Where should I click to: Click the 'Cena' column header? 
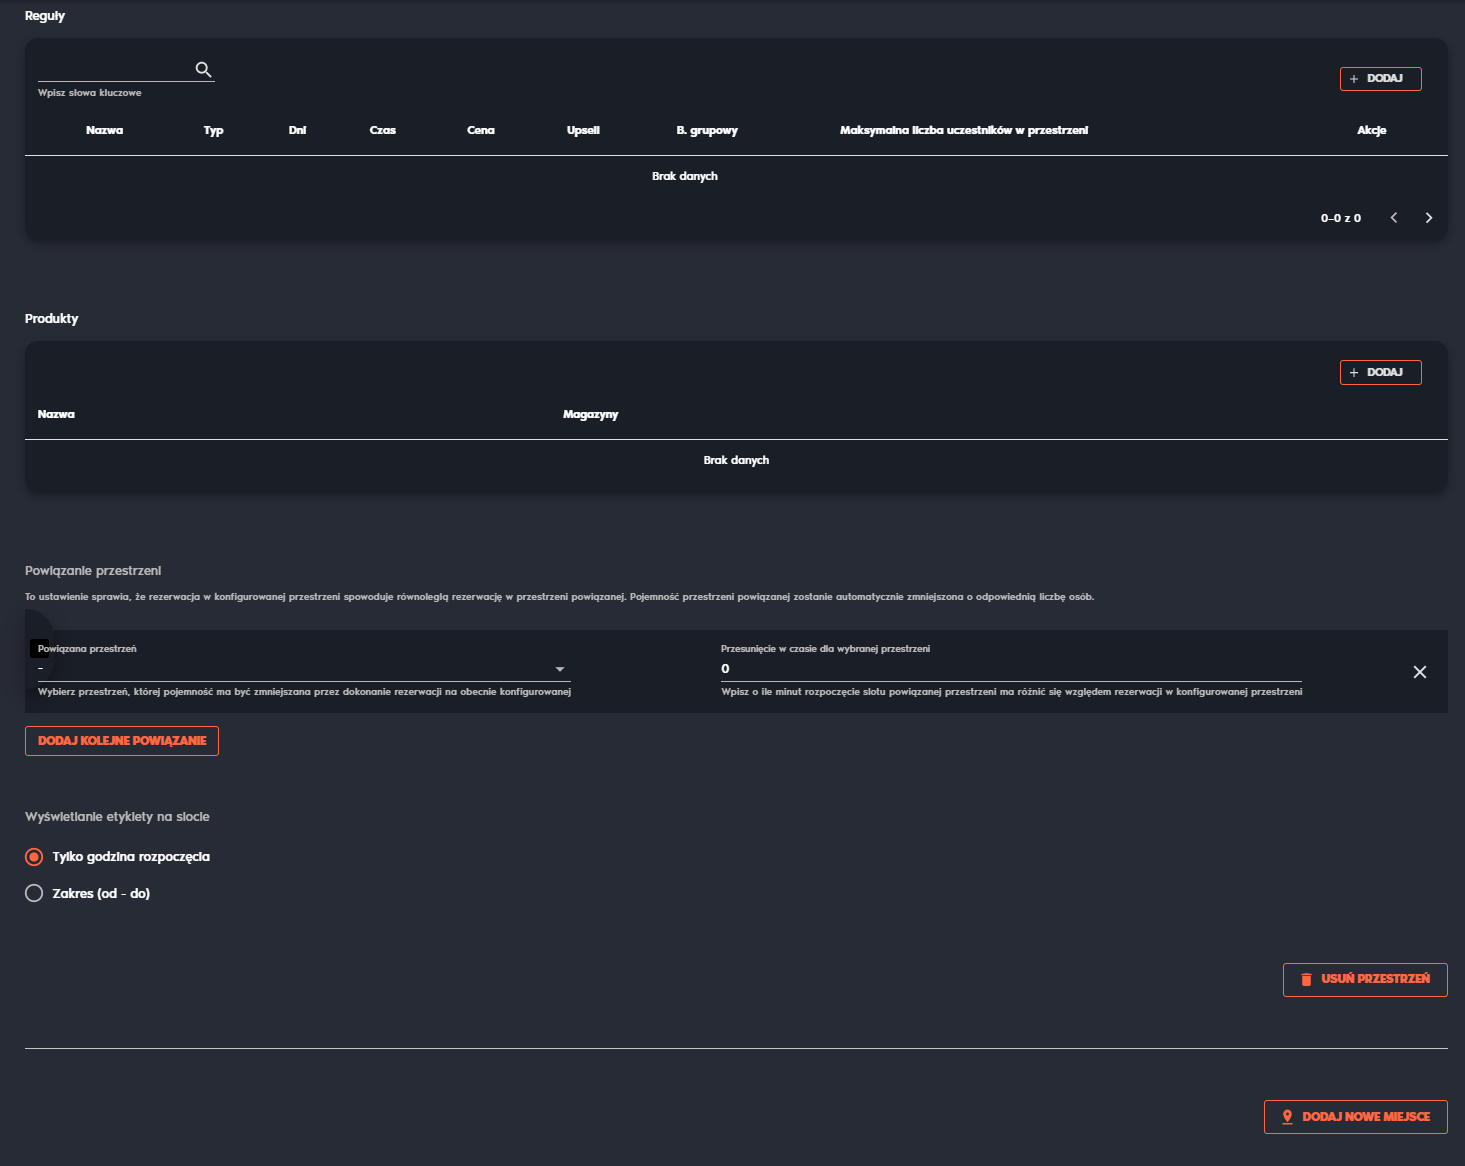[x=481, y=130]
